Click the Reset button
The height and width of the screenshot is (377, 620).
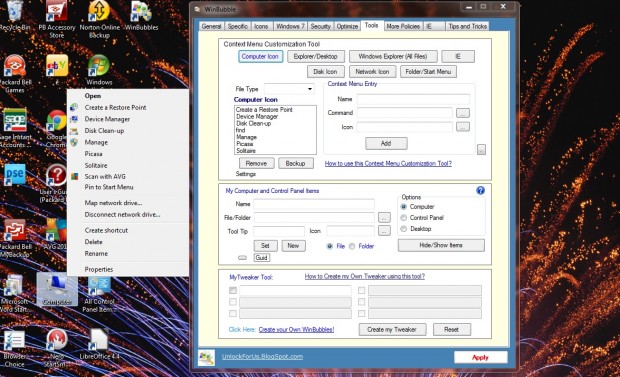[x=452, y=330]
